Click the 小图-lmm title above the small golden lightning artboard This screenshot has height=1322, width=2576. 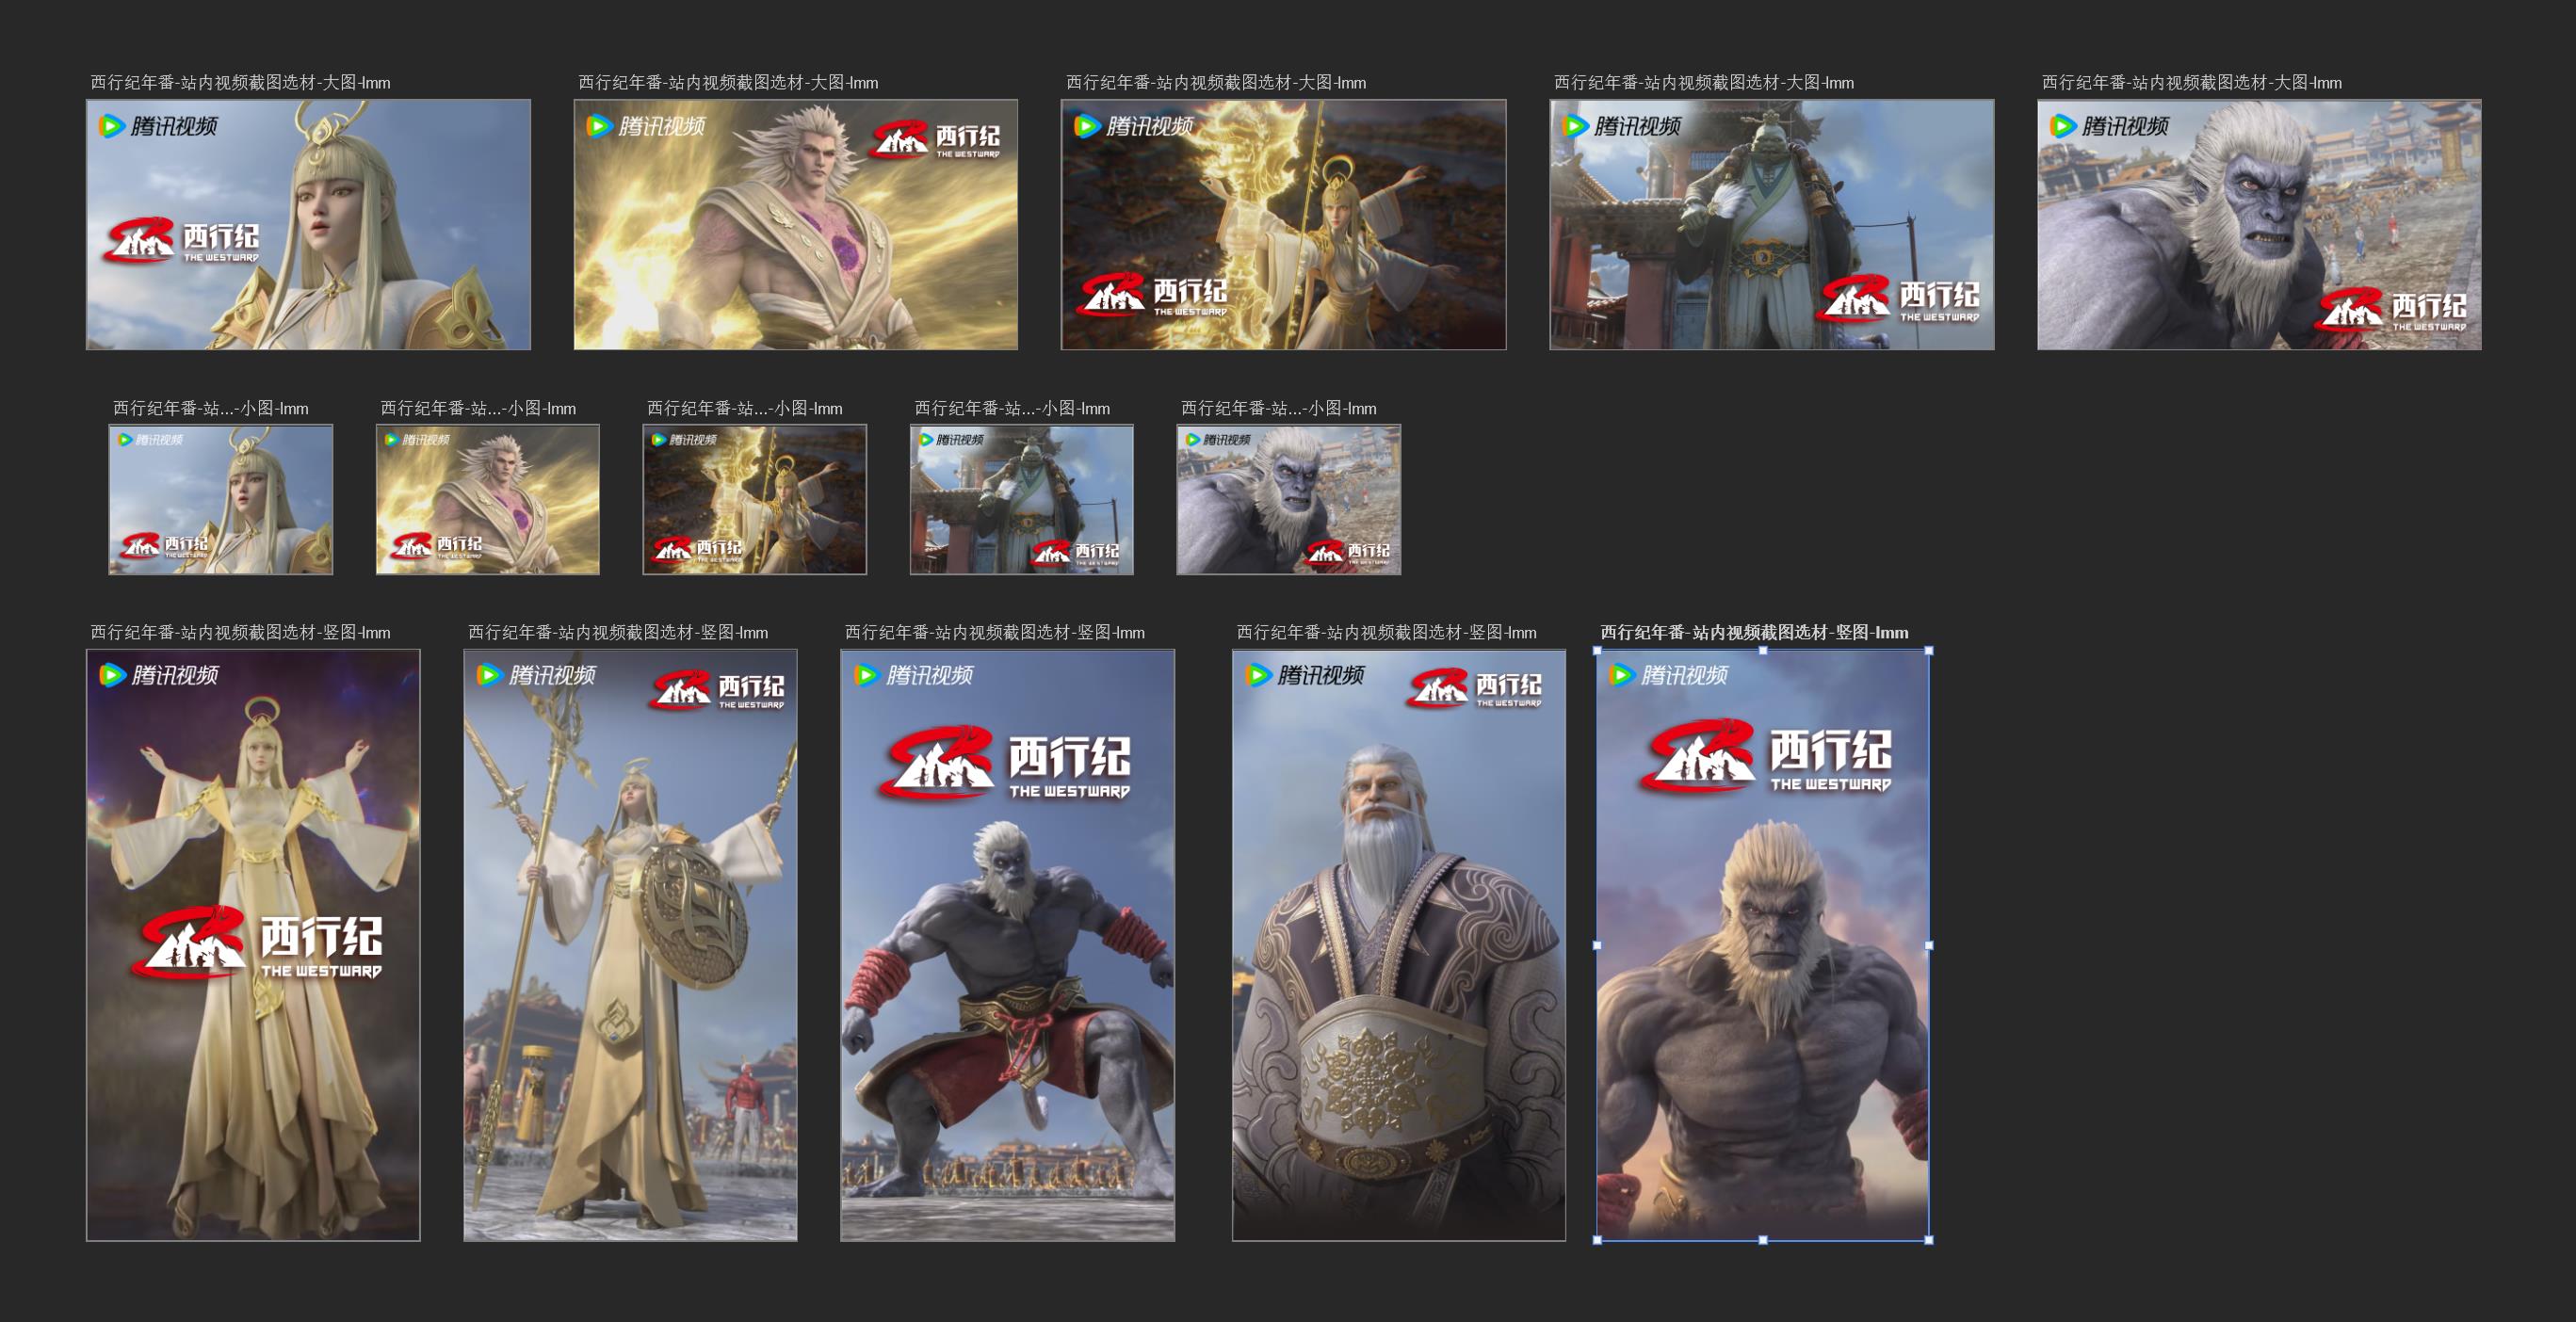pos(745,408)
